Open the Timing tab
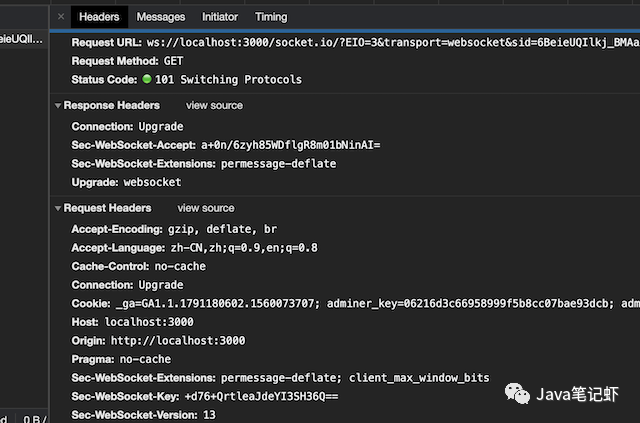The height and width of the screenshot is (423, 640). (x=271, y=17)
